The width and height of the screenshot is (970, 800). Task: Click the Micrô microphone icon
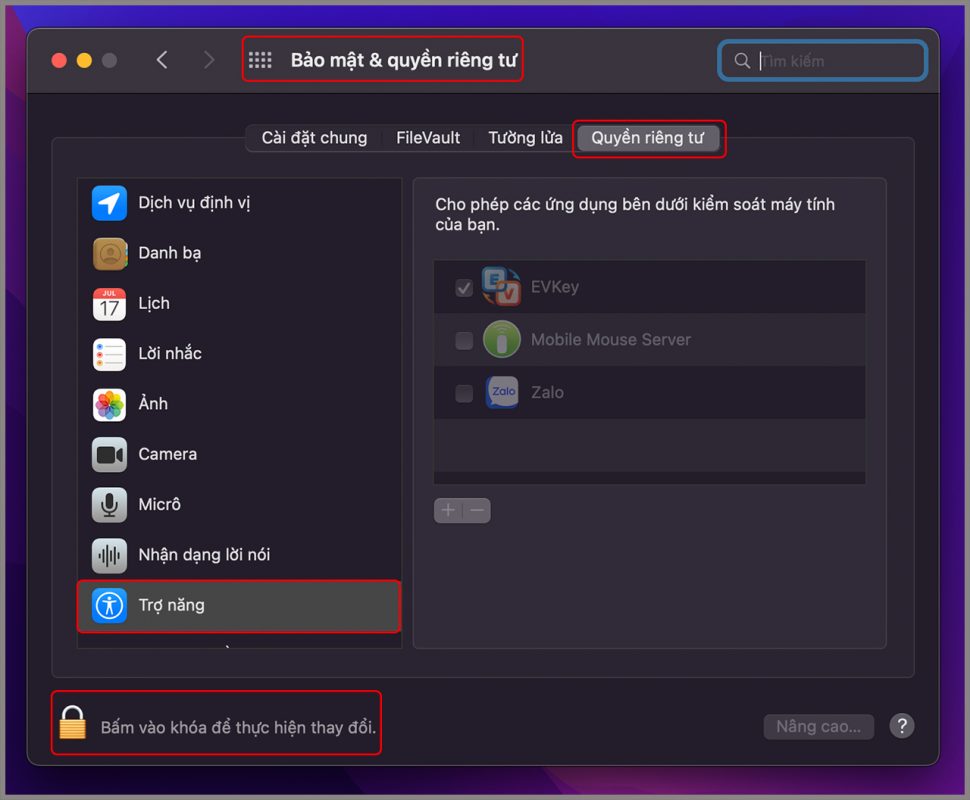[x=110, y=505]
